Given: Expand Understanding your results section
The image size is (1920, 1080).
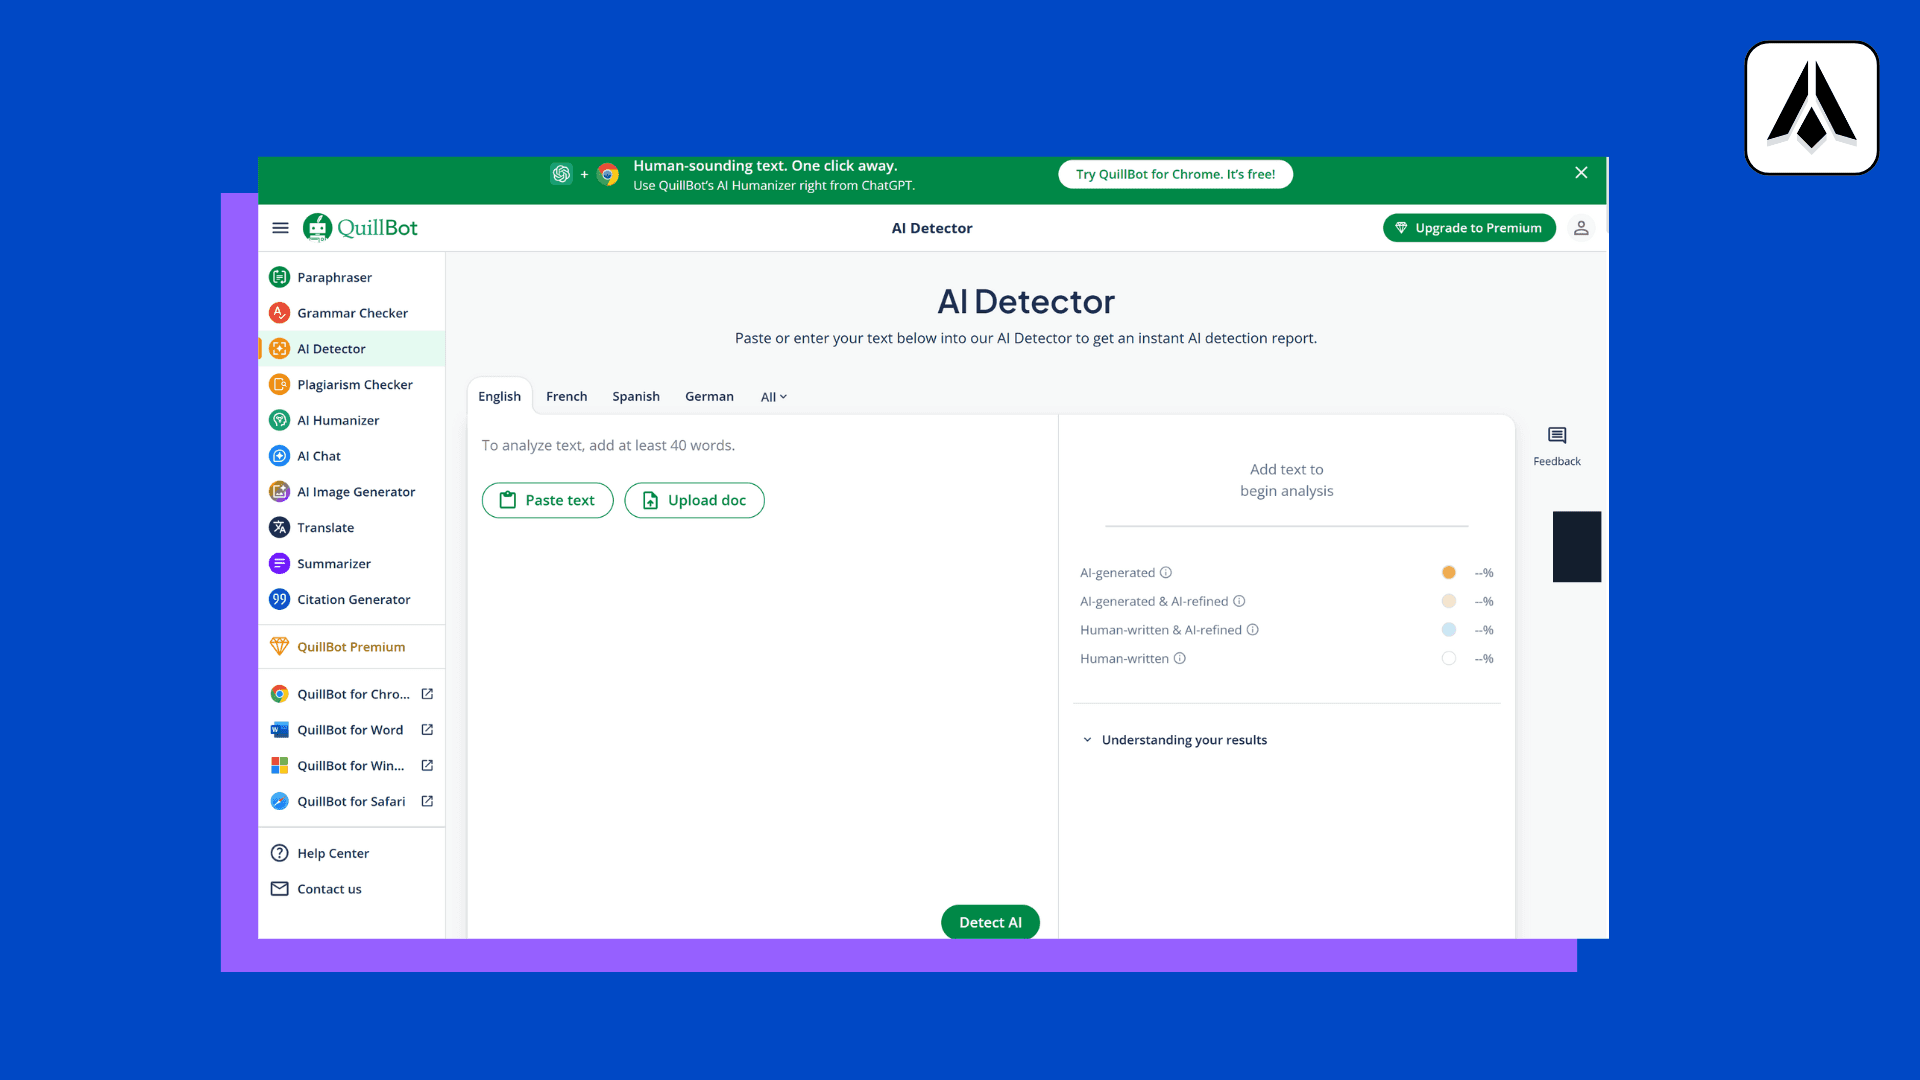Looking at the screenshot, I should coord(1184,740).
